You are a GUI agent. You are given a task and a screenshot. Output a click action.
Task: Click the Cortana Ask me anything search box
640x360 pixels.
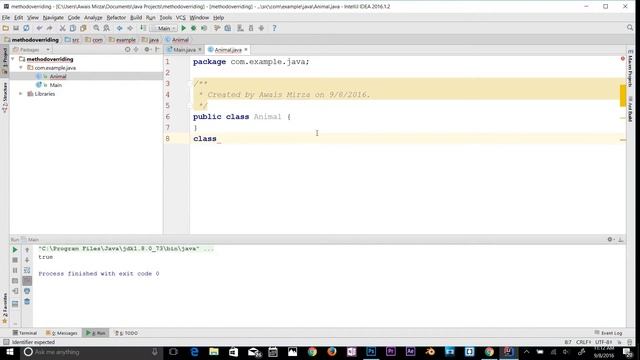(91, 352)
